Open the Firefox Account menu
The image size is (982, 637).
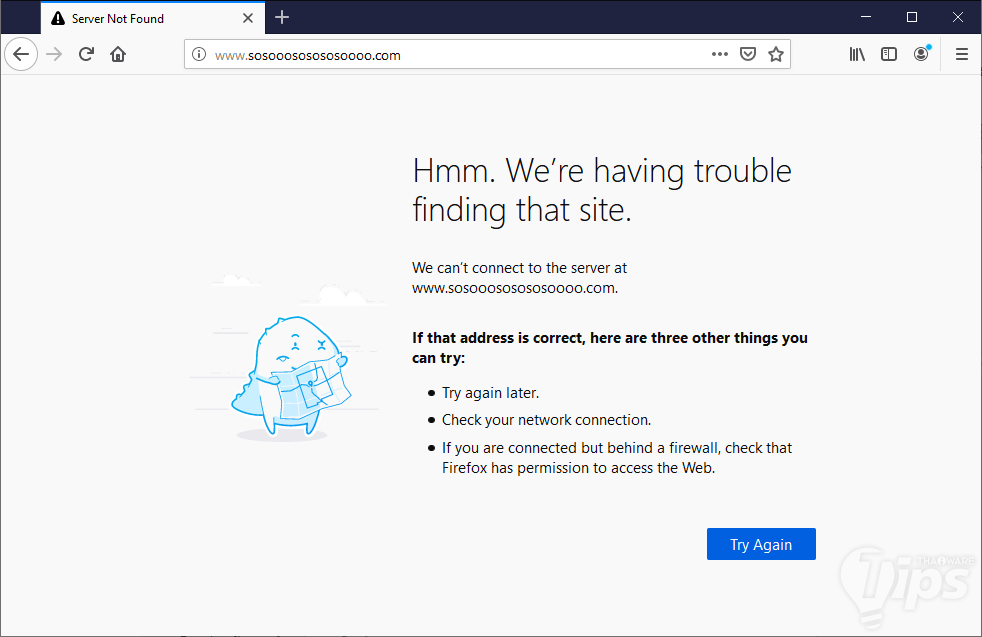pyautogui.click(x=921, y=55)
